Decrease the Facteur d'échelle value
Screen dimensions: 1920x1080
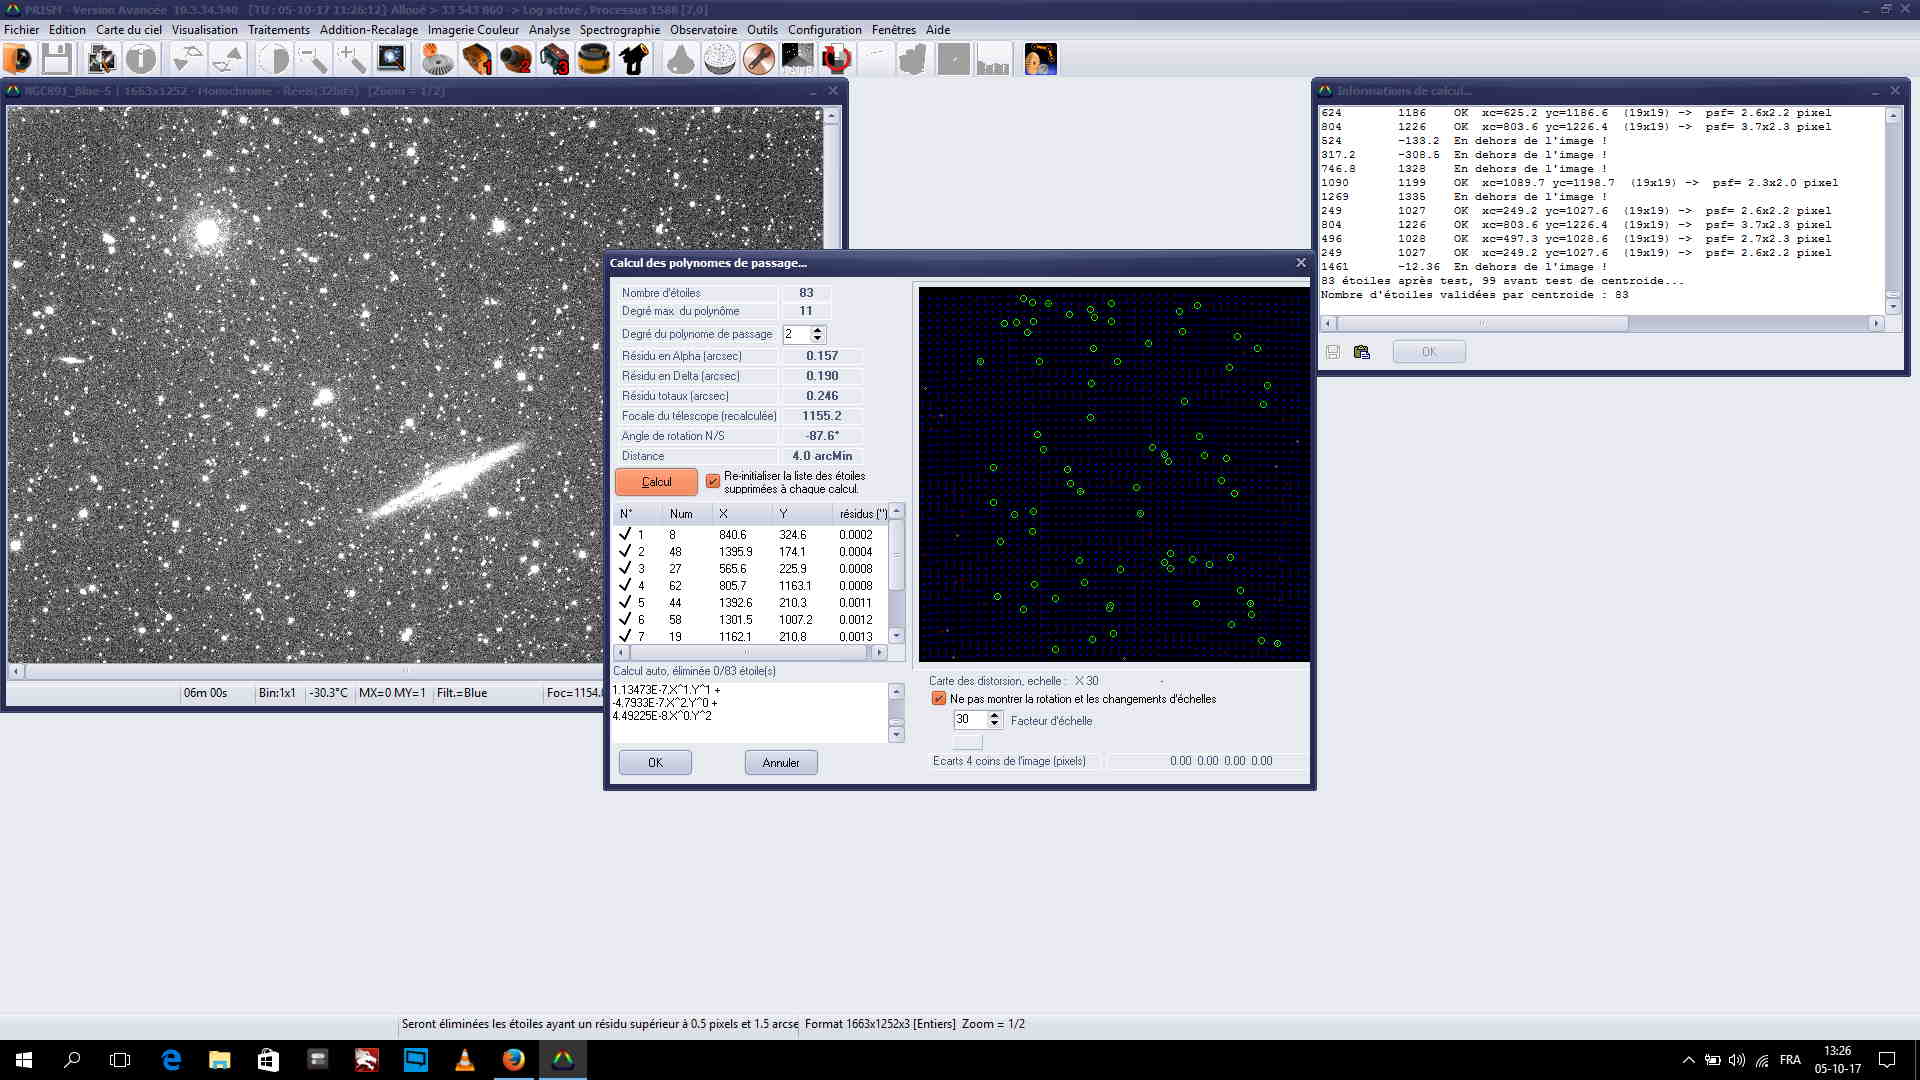[994, 724]
